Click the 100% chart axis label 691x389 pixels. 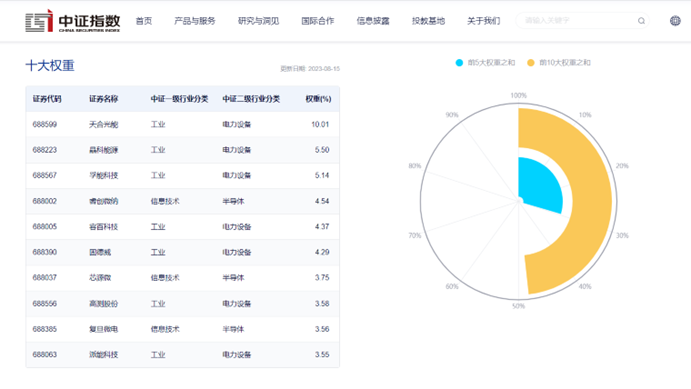tap(519, 96)
